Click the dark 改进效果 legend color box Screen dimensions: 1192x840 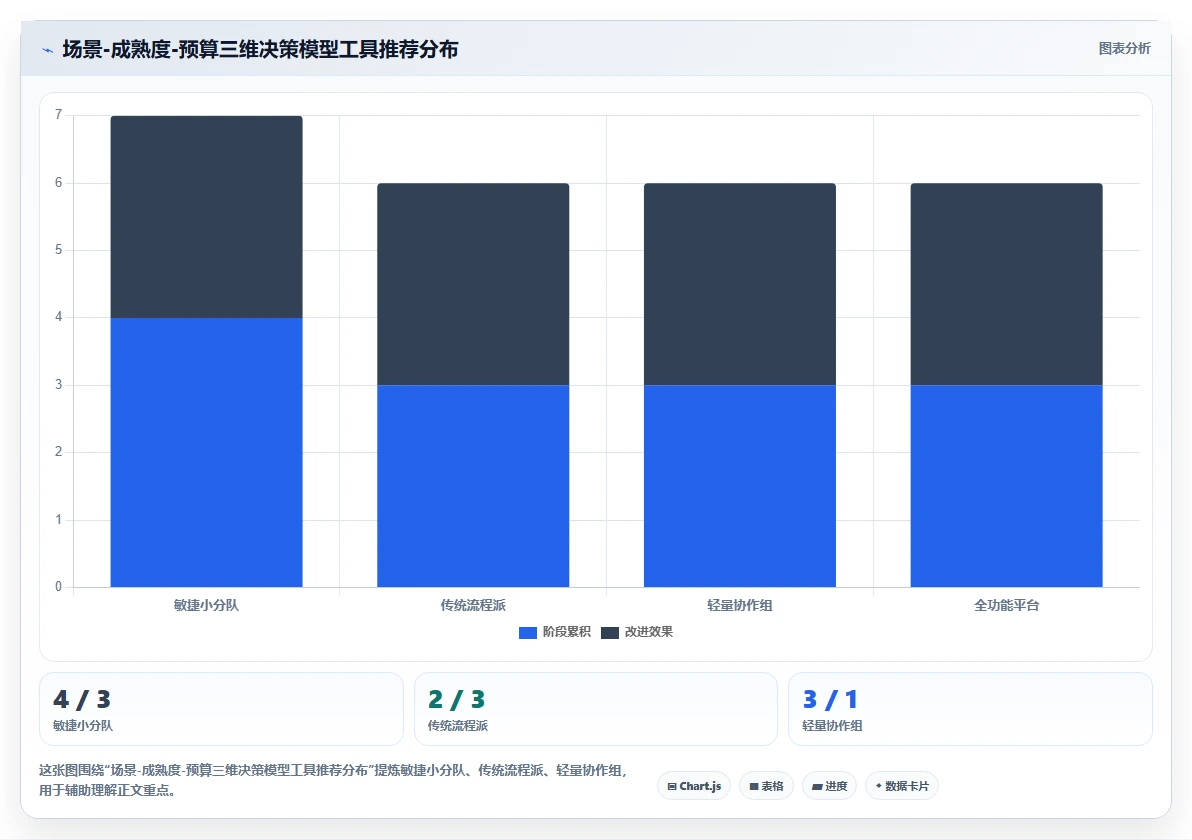pos(610,632)
